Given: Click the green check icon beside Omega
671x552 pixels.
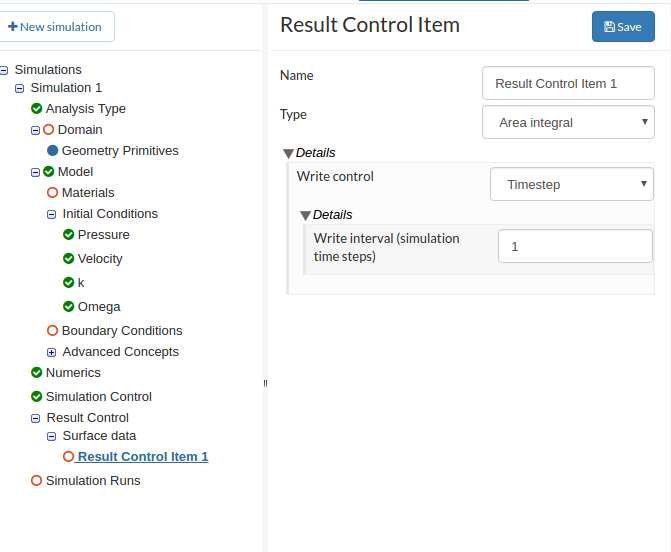Looking at the screenshot, I should [69, 306].
